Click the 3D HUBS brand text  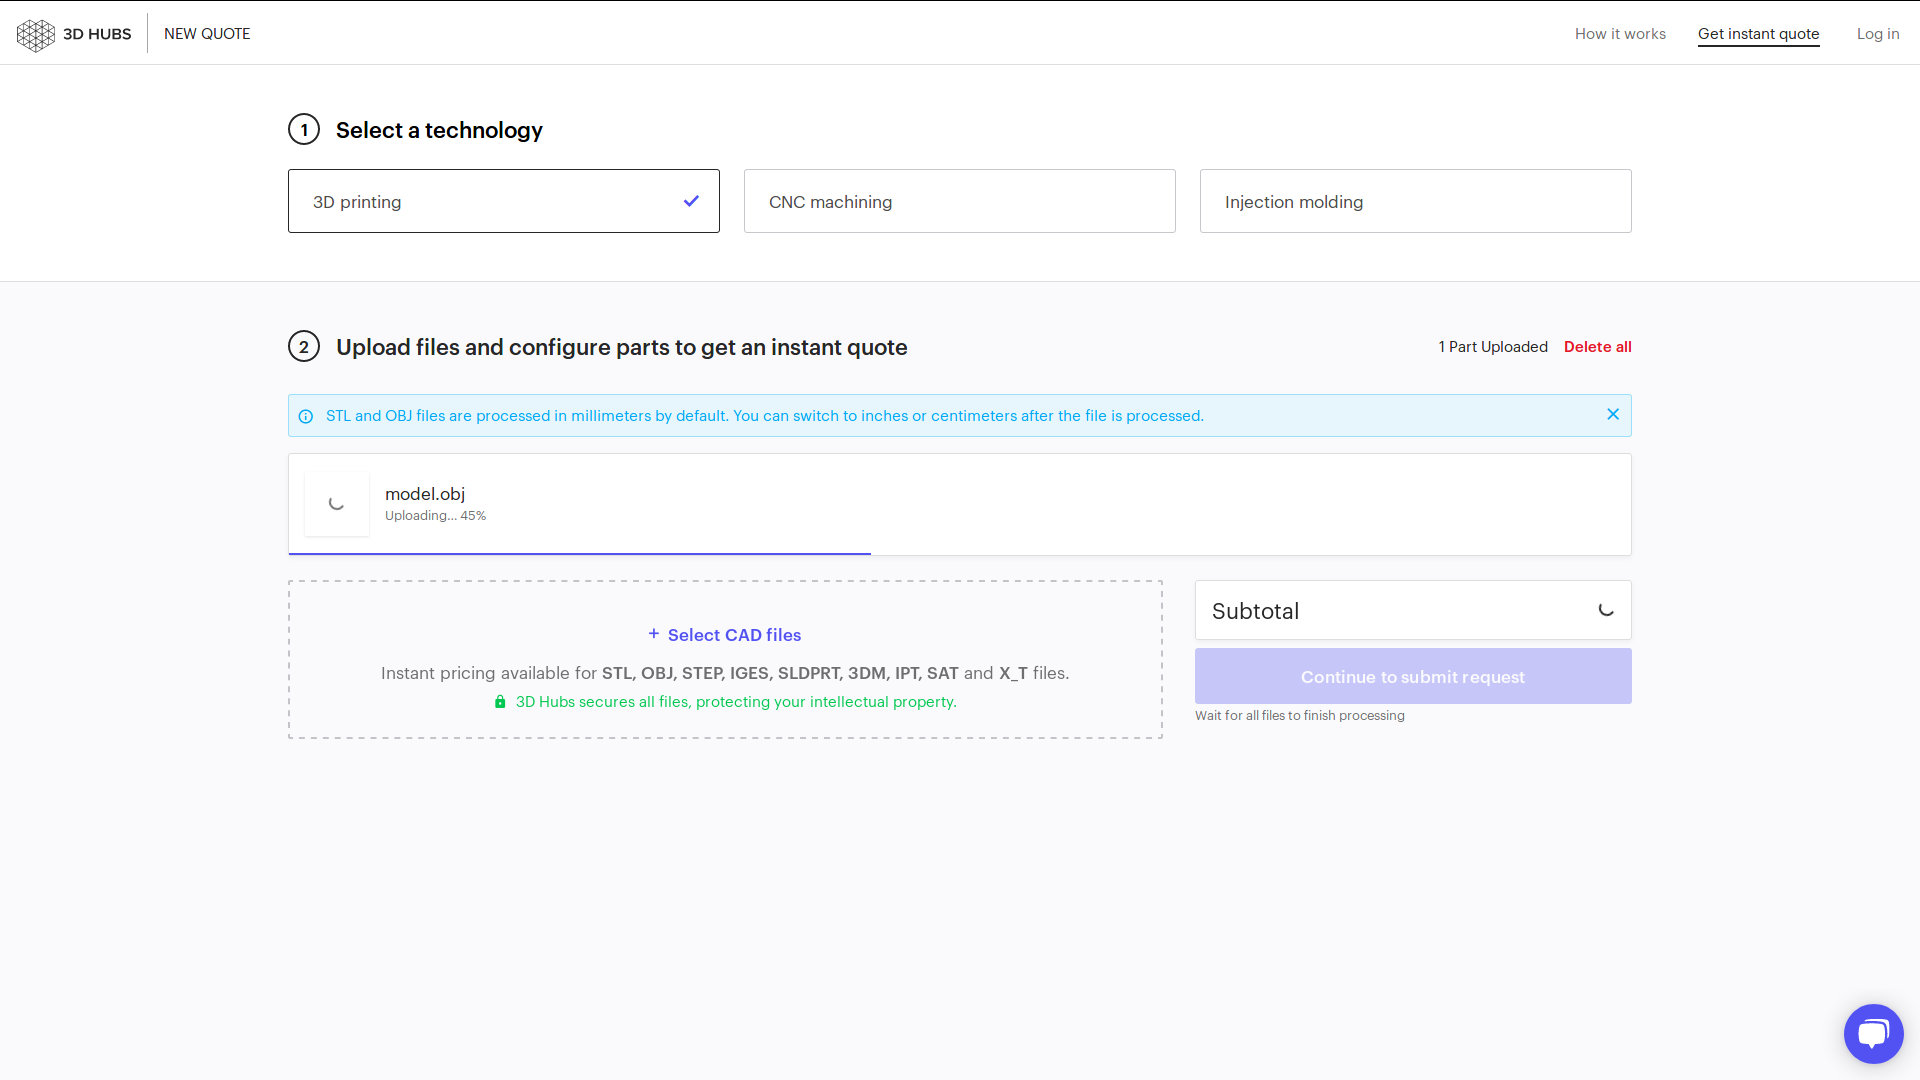(x=97, y=34)
